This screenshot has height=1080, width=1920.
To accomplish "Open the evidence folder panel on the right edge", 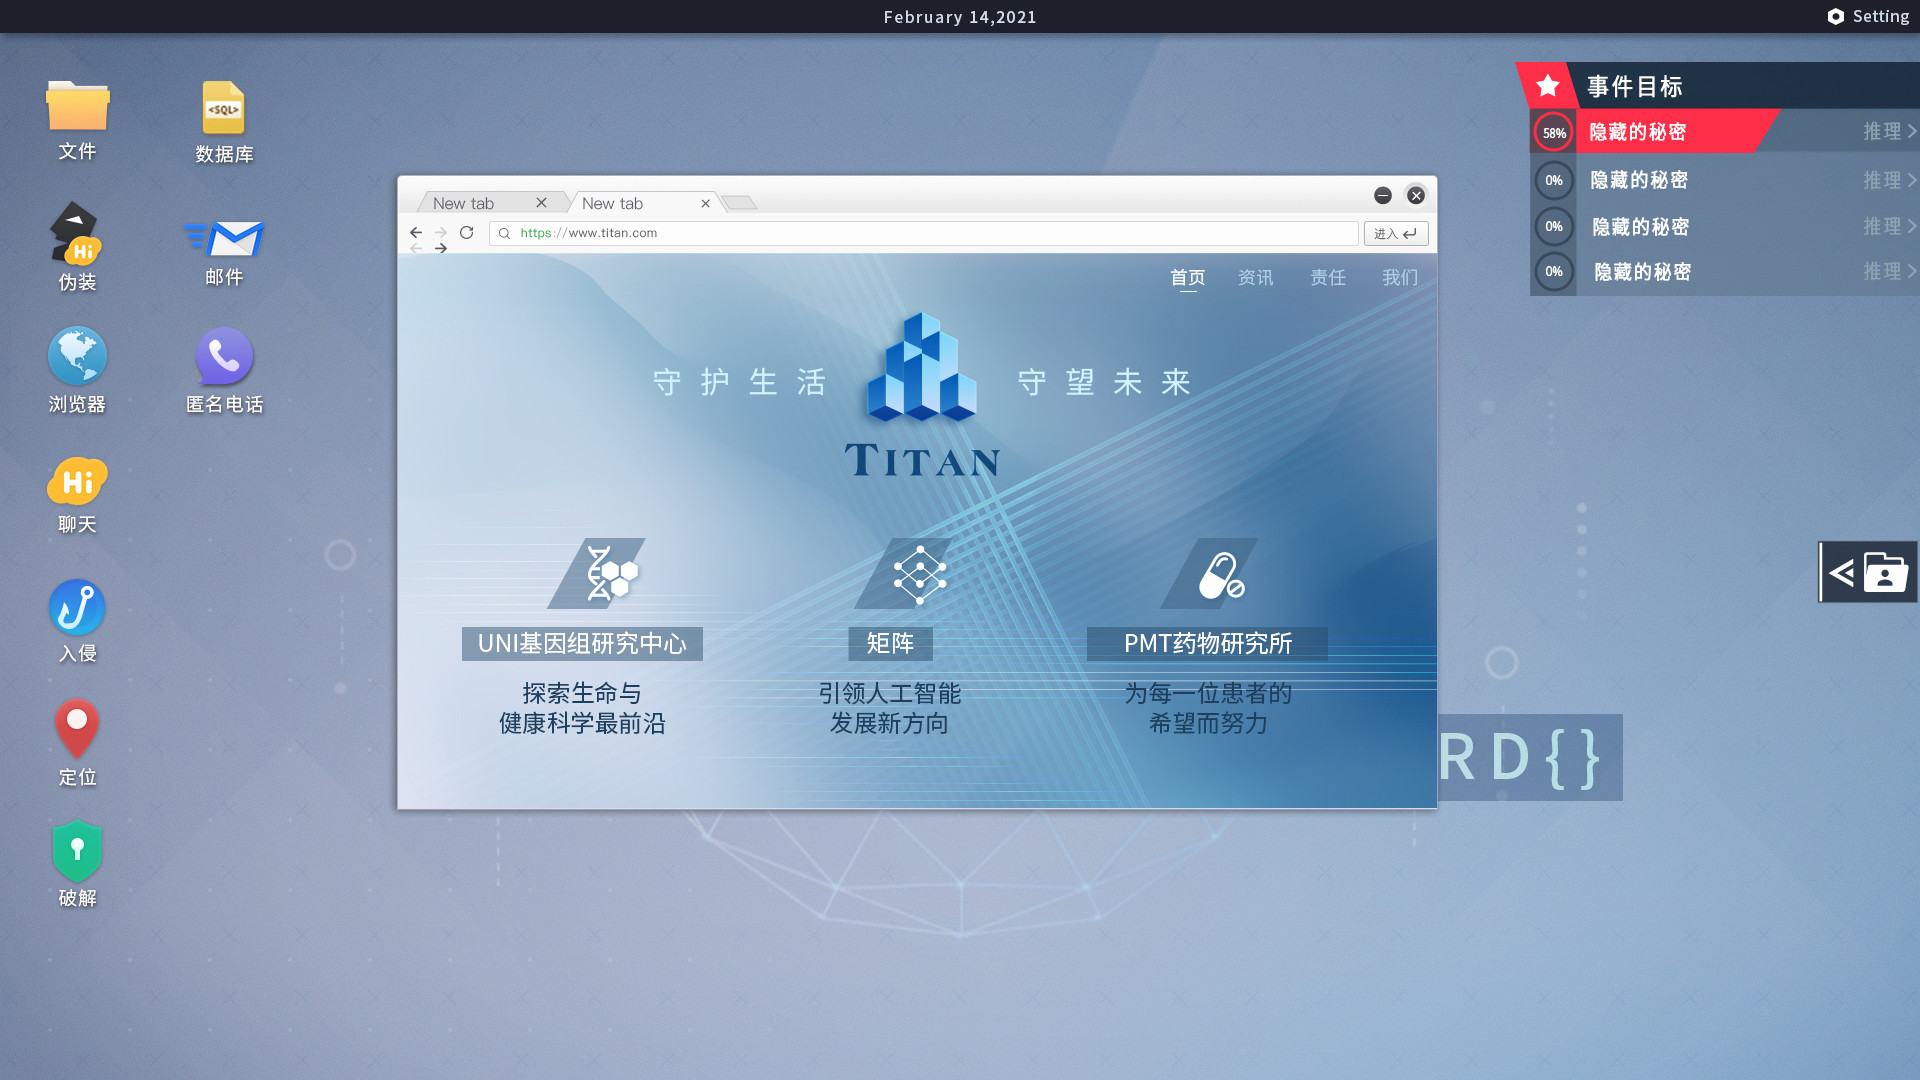I will 1866,572.
